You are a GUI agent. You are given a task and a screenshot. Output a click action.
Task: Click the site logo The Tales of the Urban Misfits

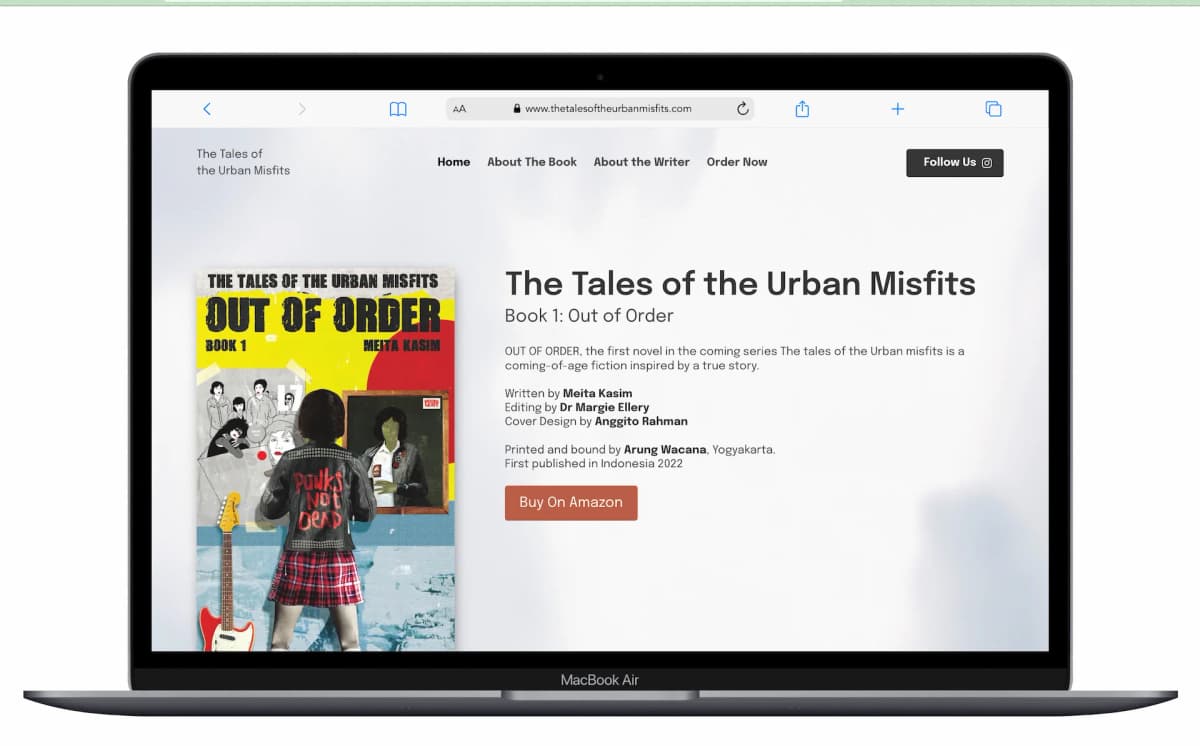[243, 162]
